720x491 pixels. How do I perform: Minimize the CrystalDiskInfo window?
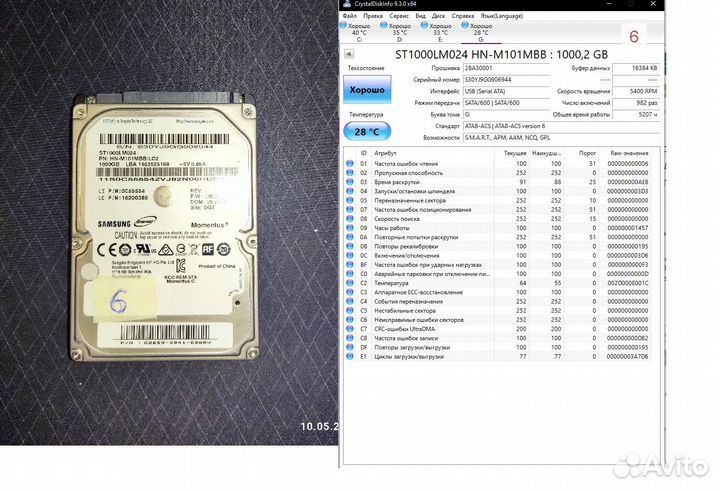609,4
